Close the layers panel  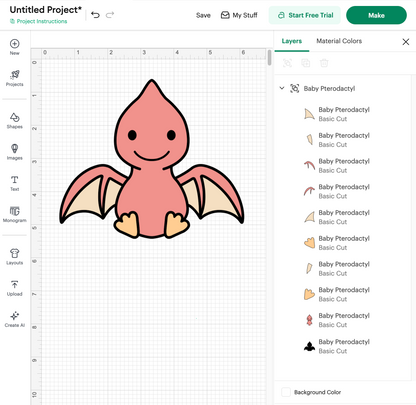click(x=406, y=42)
